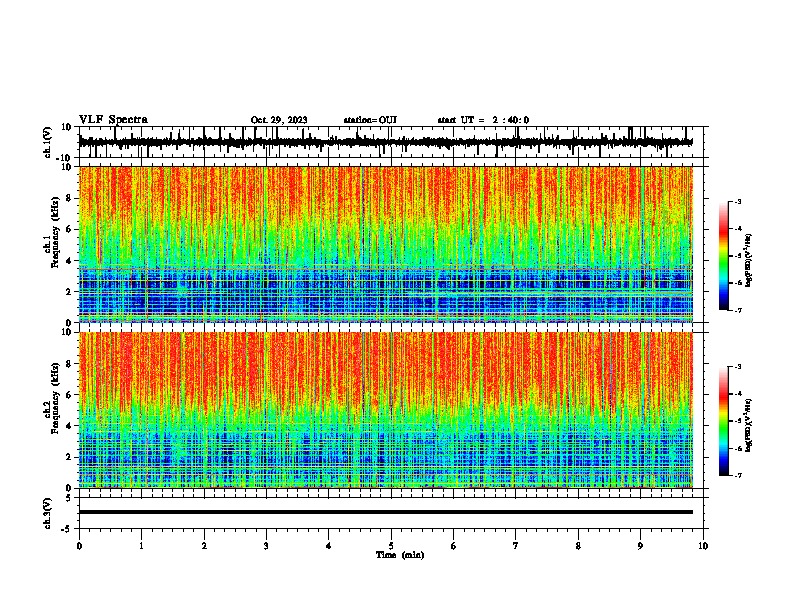Click the flat ch.3 black trace

click(x=385, y=512)
